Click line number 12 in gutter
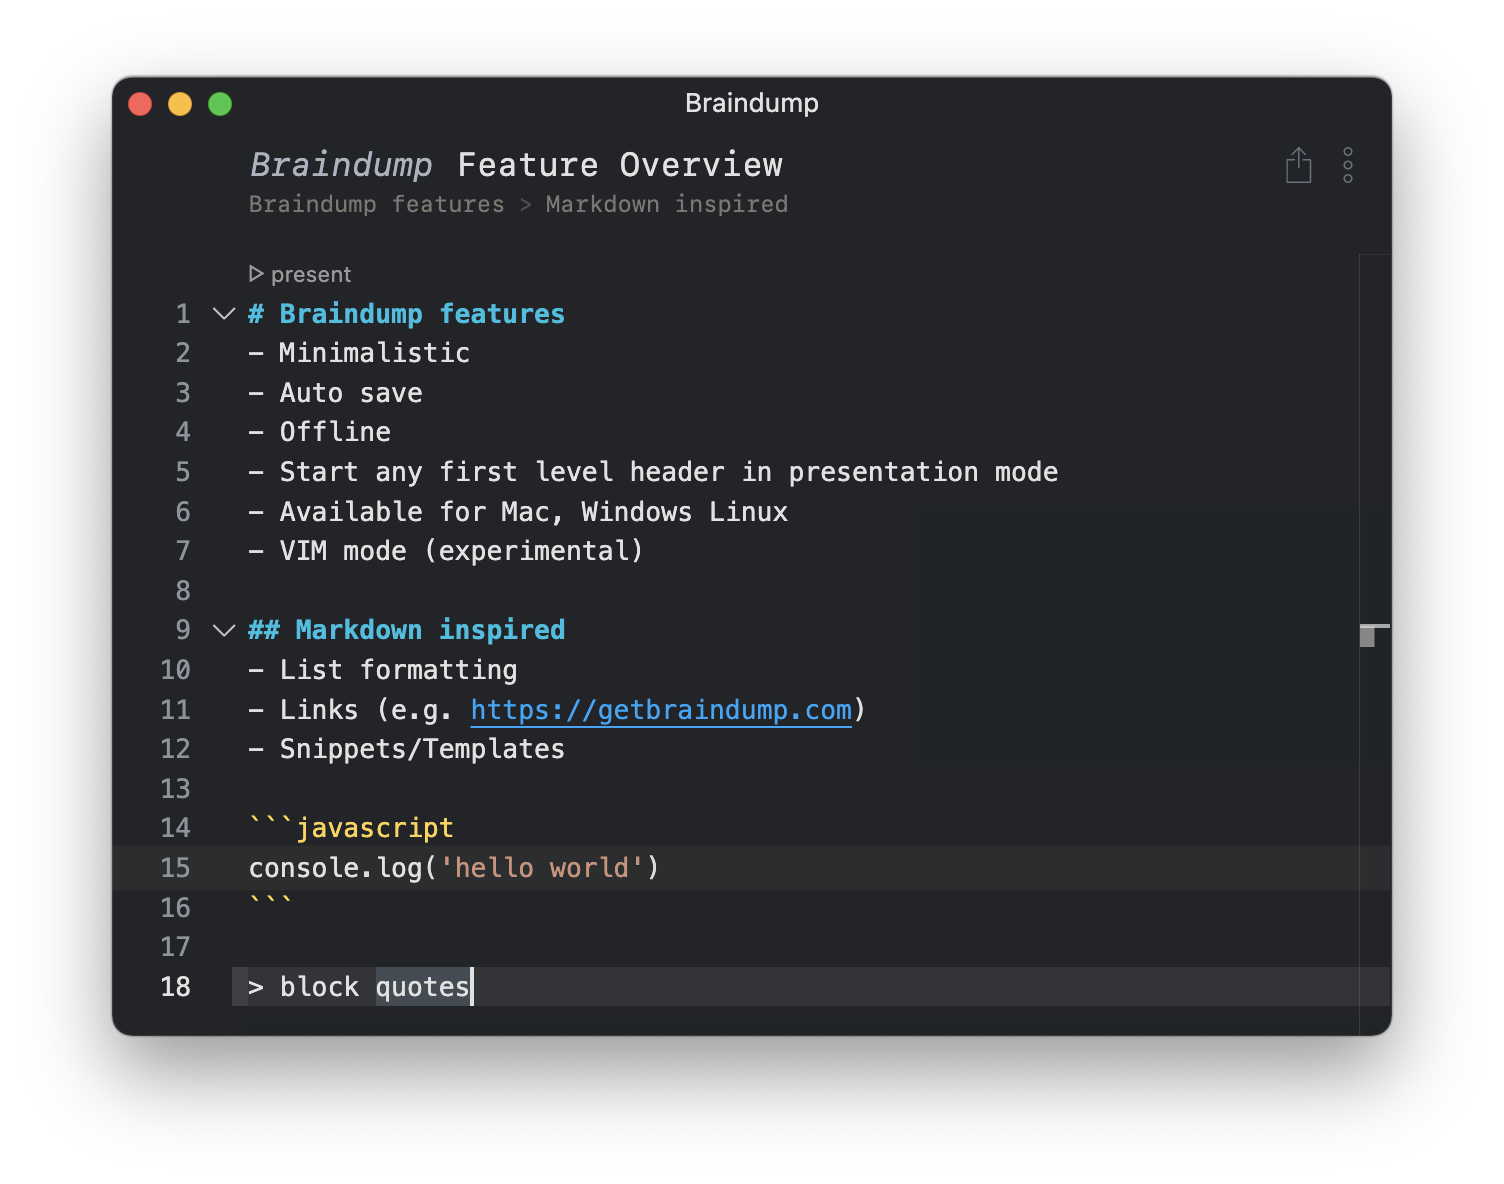Screen dimensions: 1504x1184 click(175, 749)
